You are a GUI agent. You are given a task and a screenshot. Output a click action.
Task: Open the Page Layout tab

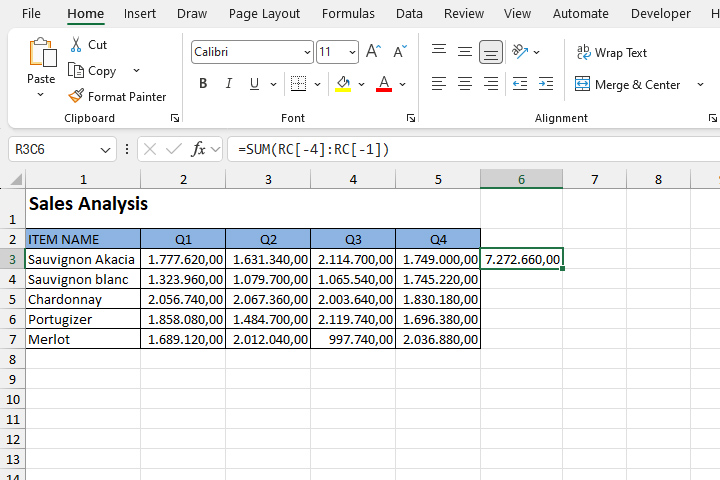click(x=264, y=14)
